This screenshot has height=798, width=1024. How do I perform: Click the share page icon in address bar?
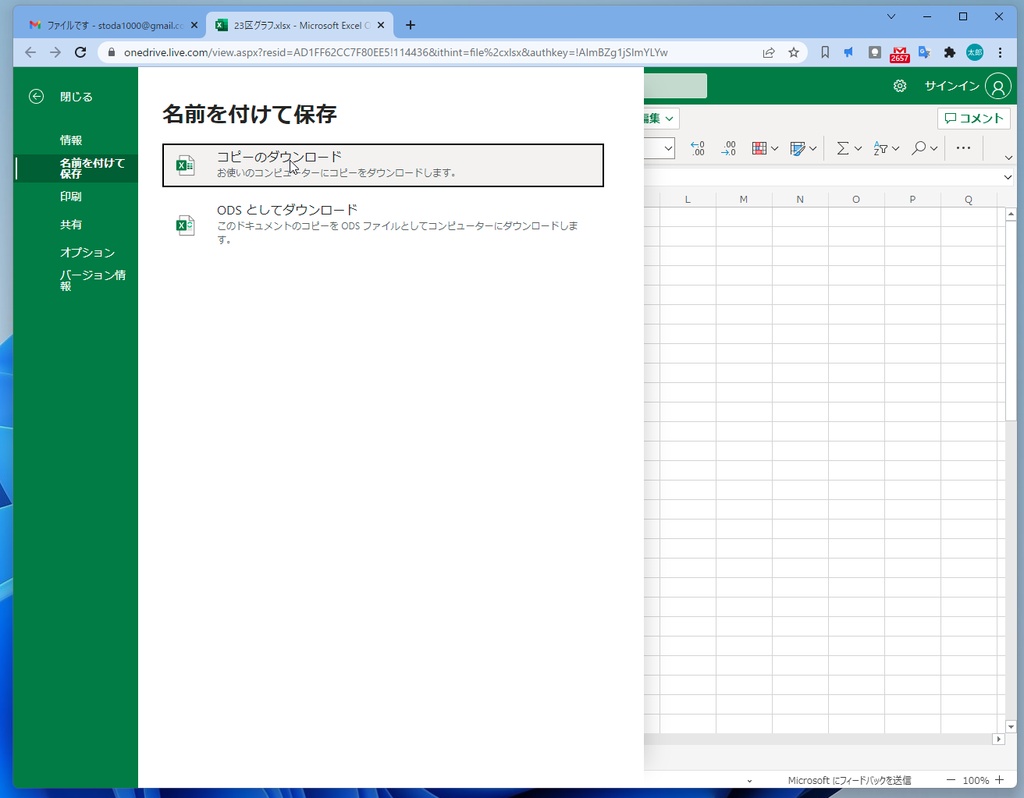pos(769,52)
